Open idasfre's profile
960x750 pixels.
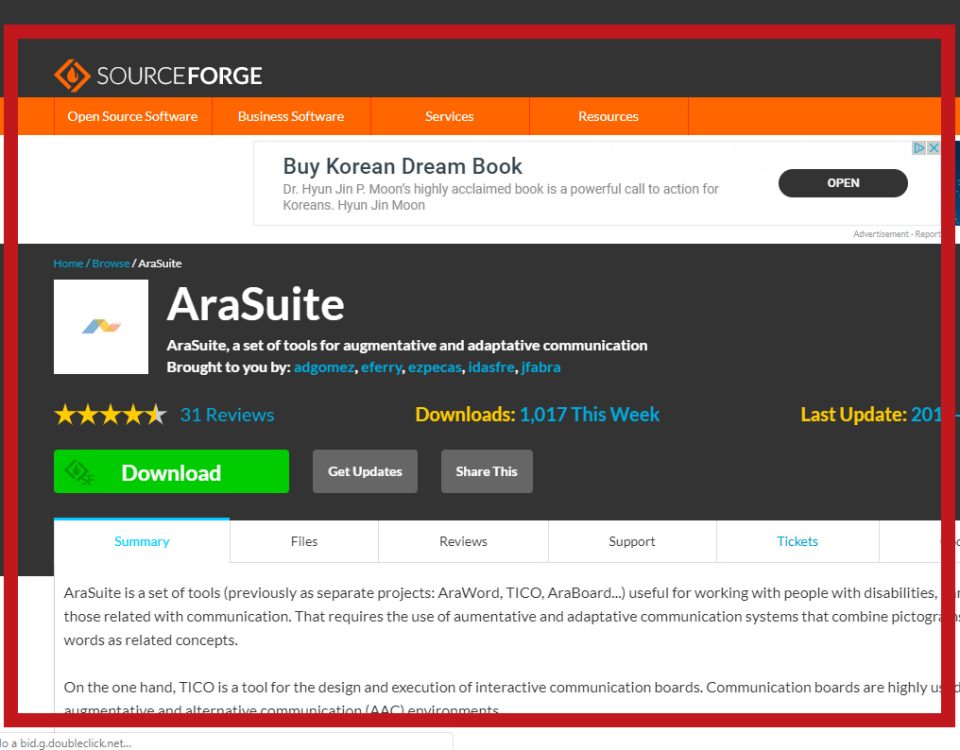(x=491, y=367)
